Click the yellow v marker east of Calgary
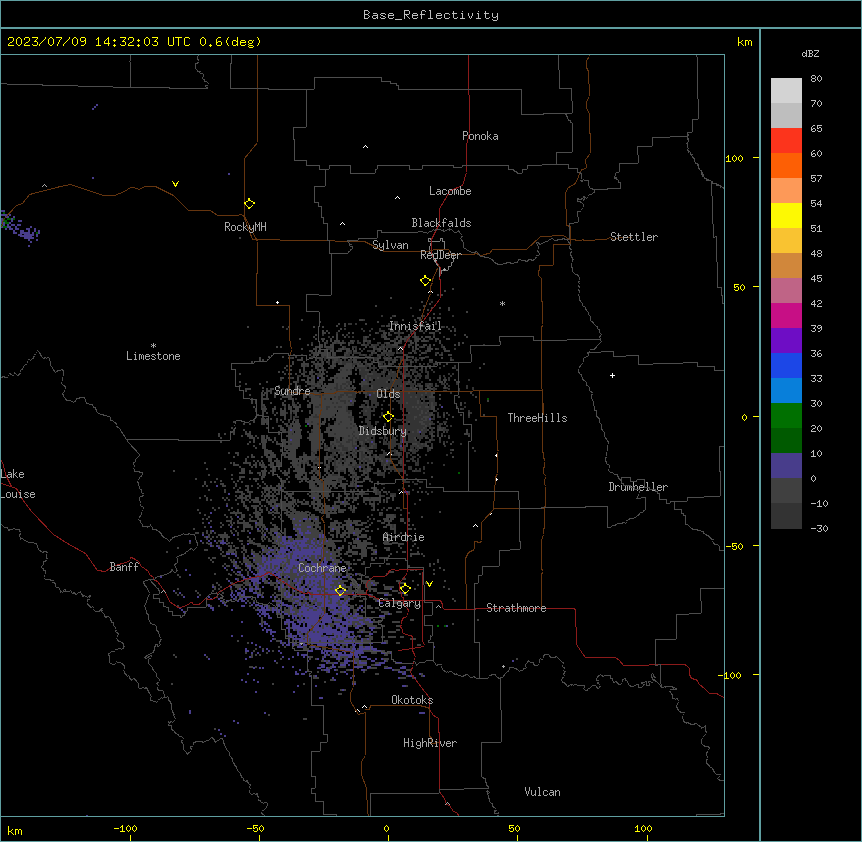Viewport: 862px width, 842px height. pos(429,584)
